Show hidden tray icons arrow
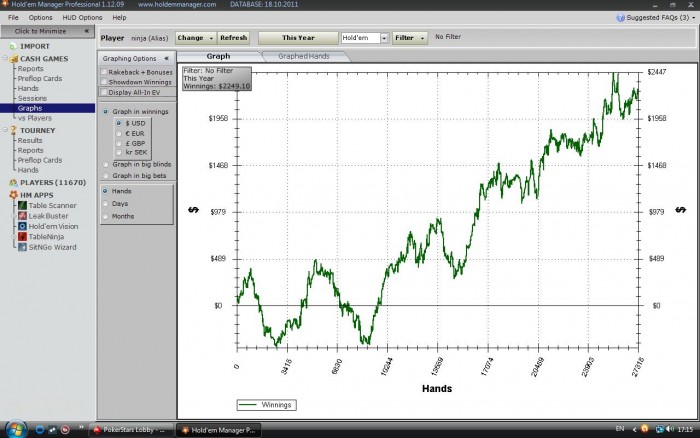 (x=634, y=430)
